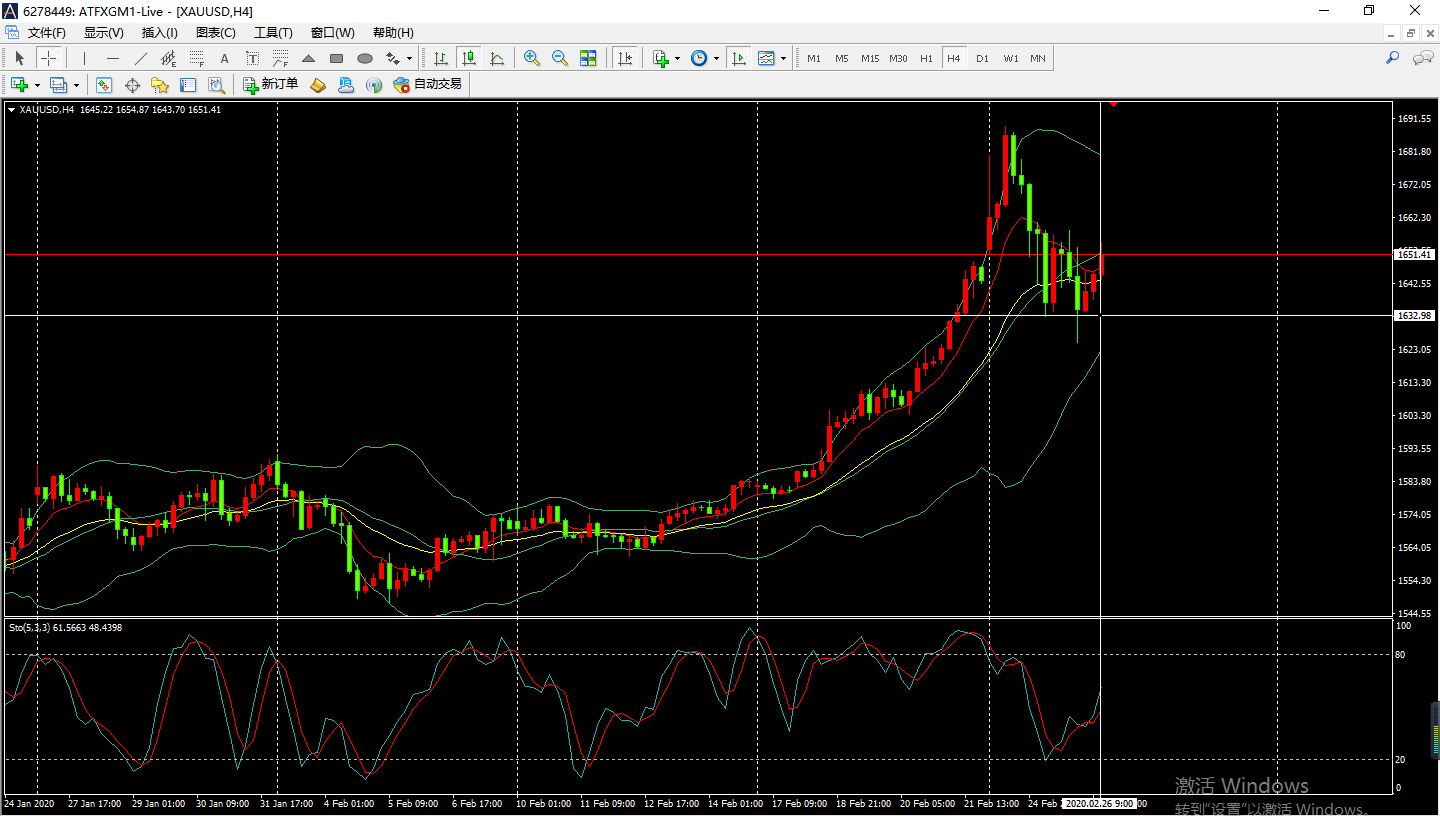The height and width of the screenshot is (816, 1440).
Task: Expand the indicators list dropdown arrow
Action: pos(677,58)
